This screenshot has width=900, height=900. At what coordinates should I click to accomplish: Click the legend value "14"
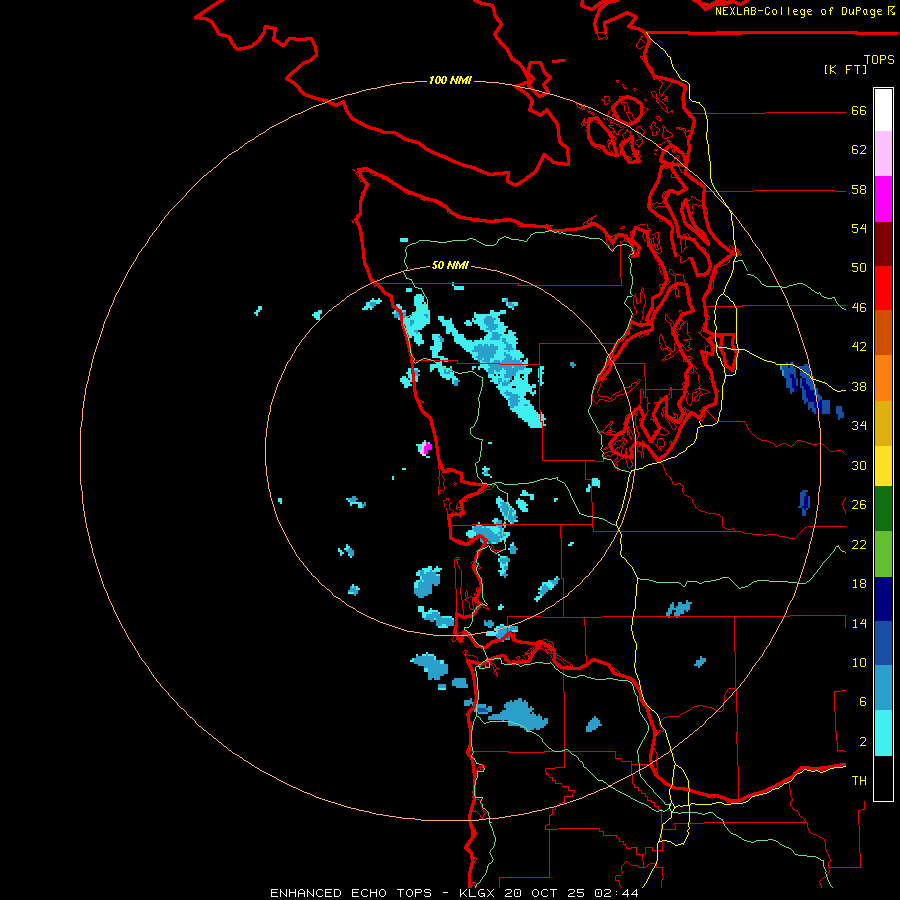point(859,623)
